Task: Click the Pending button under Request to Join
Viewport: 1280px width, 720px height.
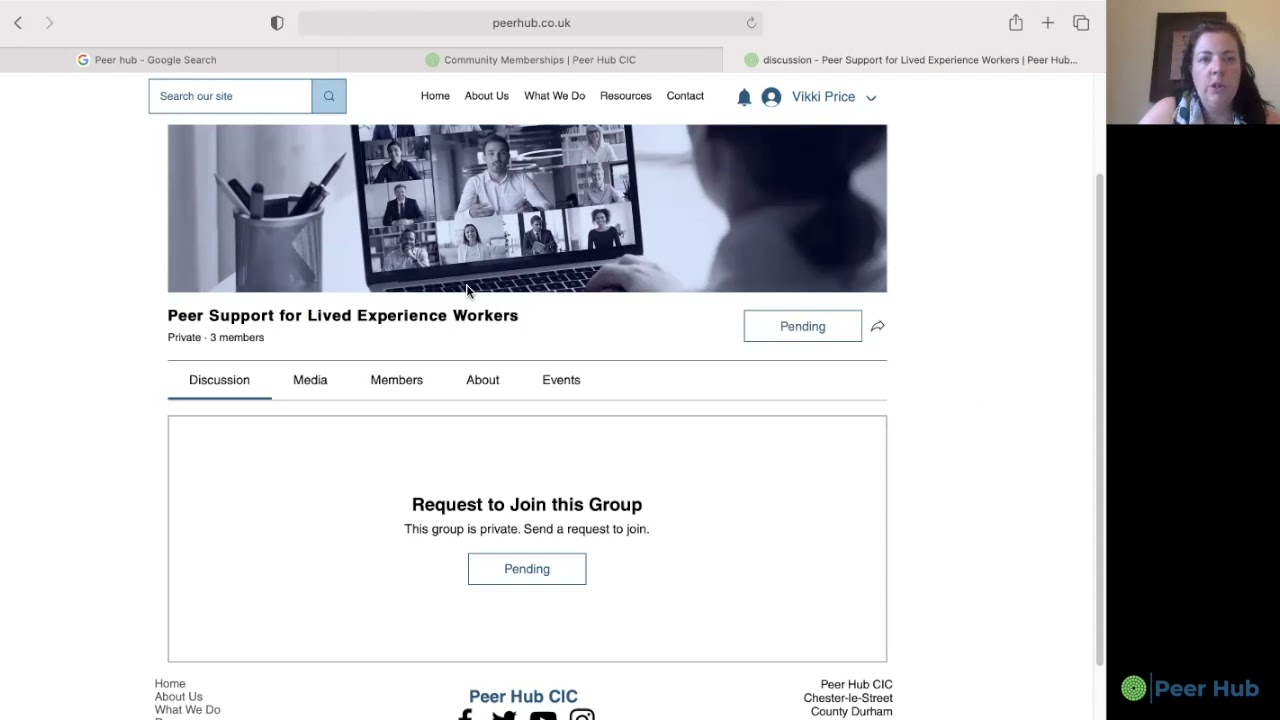Action: tap(527, 569)
